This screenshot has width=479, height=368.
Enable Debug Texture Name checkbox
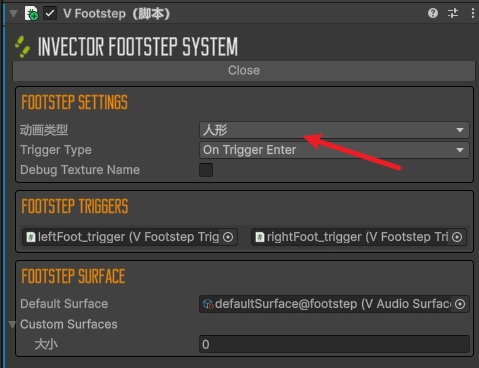[206, 170]
